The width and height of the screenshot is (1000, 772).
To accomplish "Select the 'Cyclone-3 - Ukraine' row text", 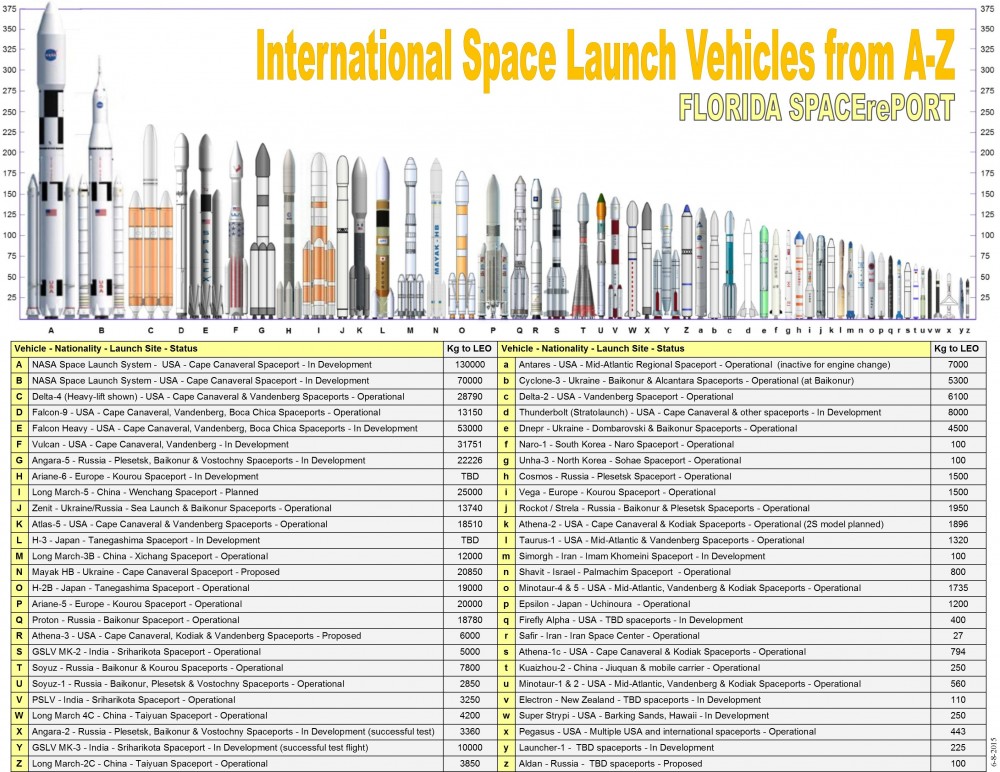I will tap(686, 380).
